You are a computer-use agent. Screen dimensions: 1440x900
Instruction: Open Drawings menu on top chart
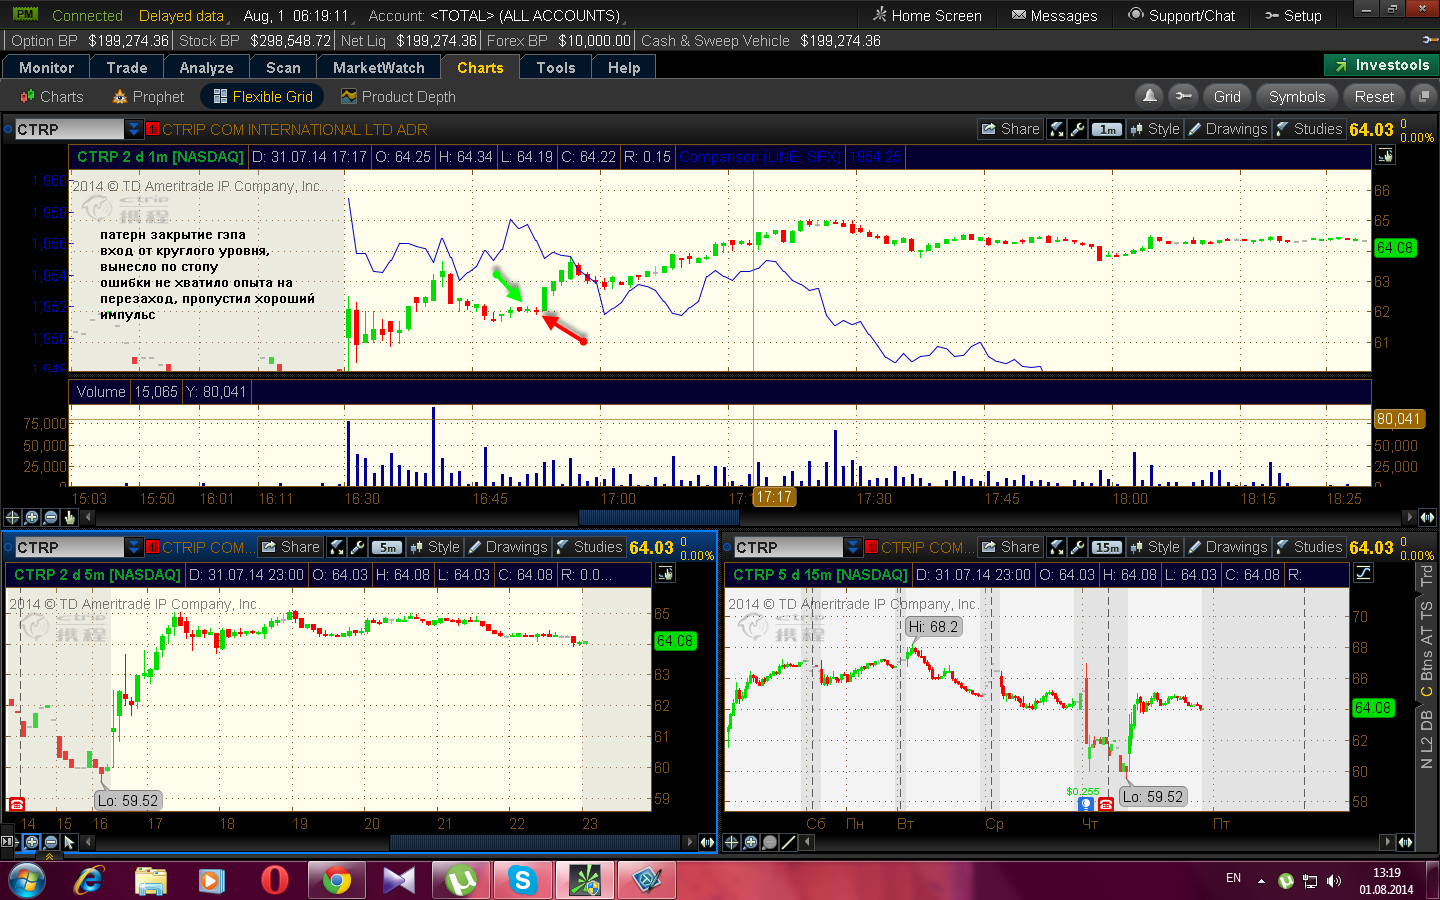[1228, 129]
